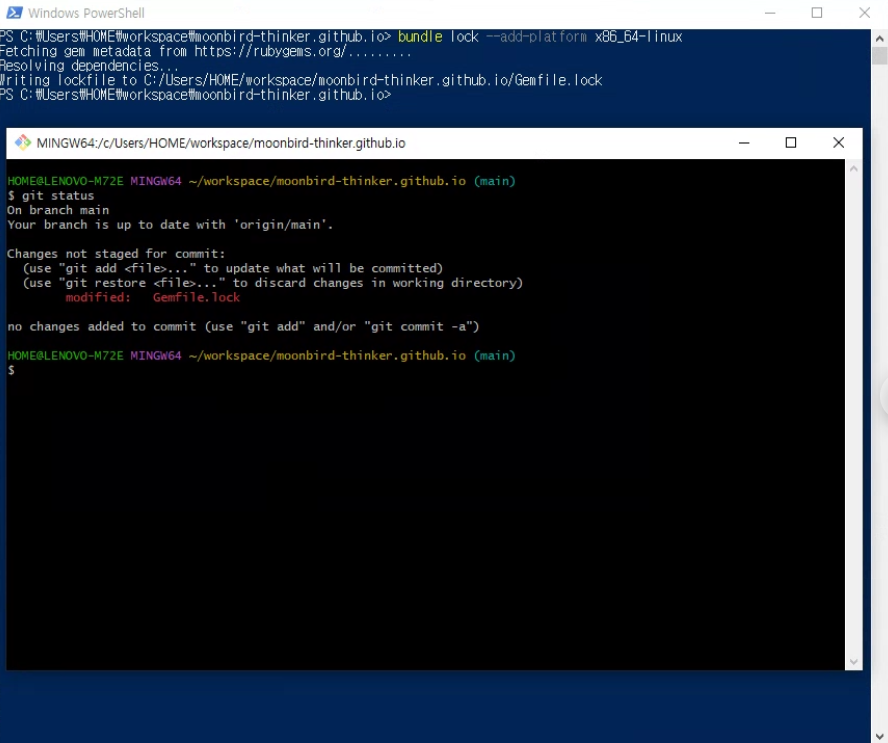Click PowerShell scrollbar thumb
Viewport: 888px width, 743px height.
pyautogui.click(x=880, y=56)
